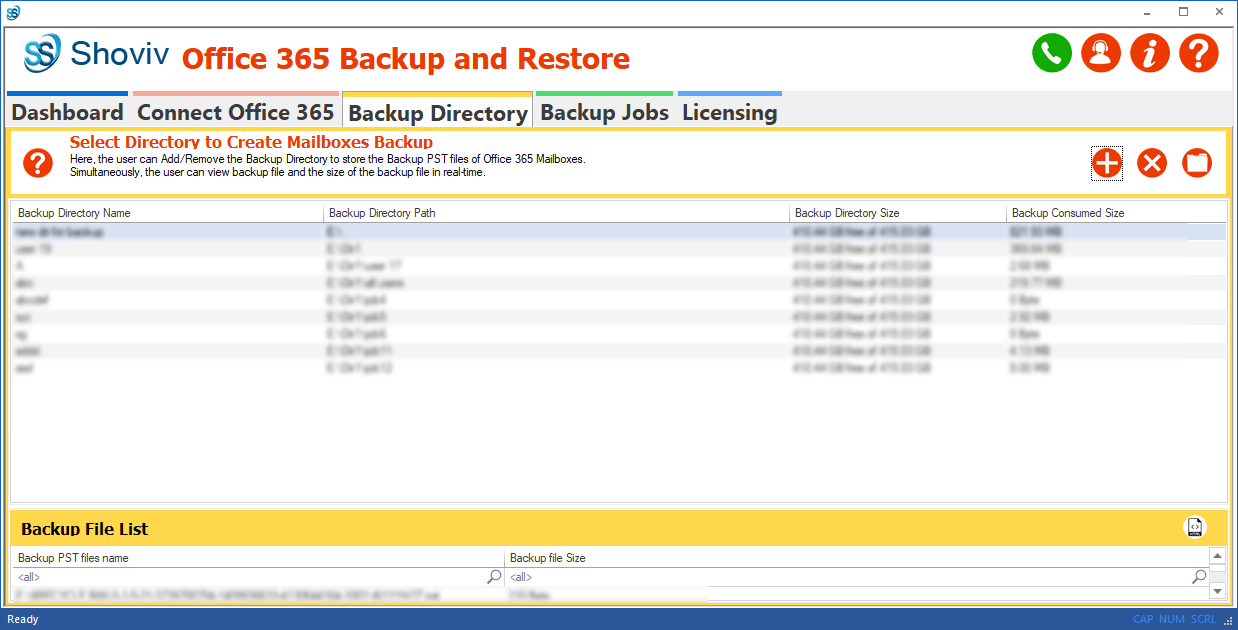The height and width of the screenshot is (630, 1238).
Task: Click the 'Office 365 Backup and Restore' title
Action: [x=406, y=58]
